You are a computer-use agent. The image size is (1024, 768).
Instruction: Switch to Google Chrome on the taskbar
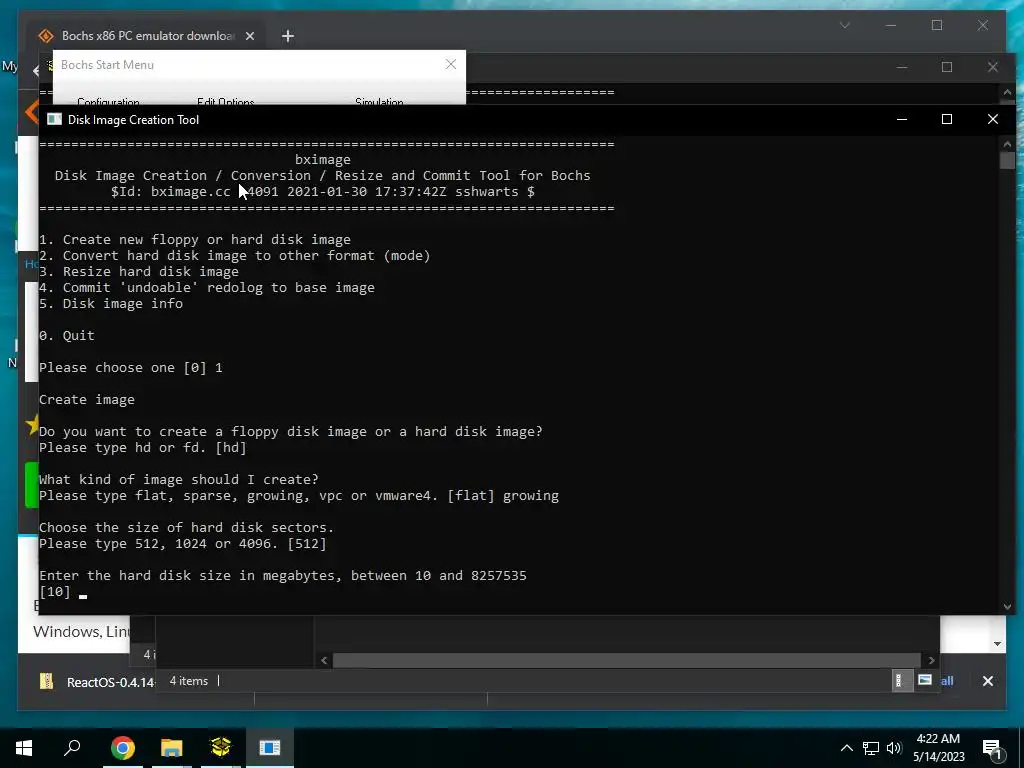click(122, 747)
